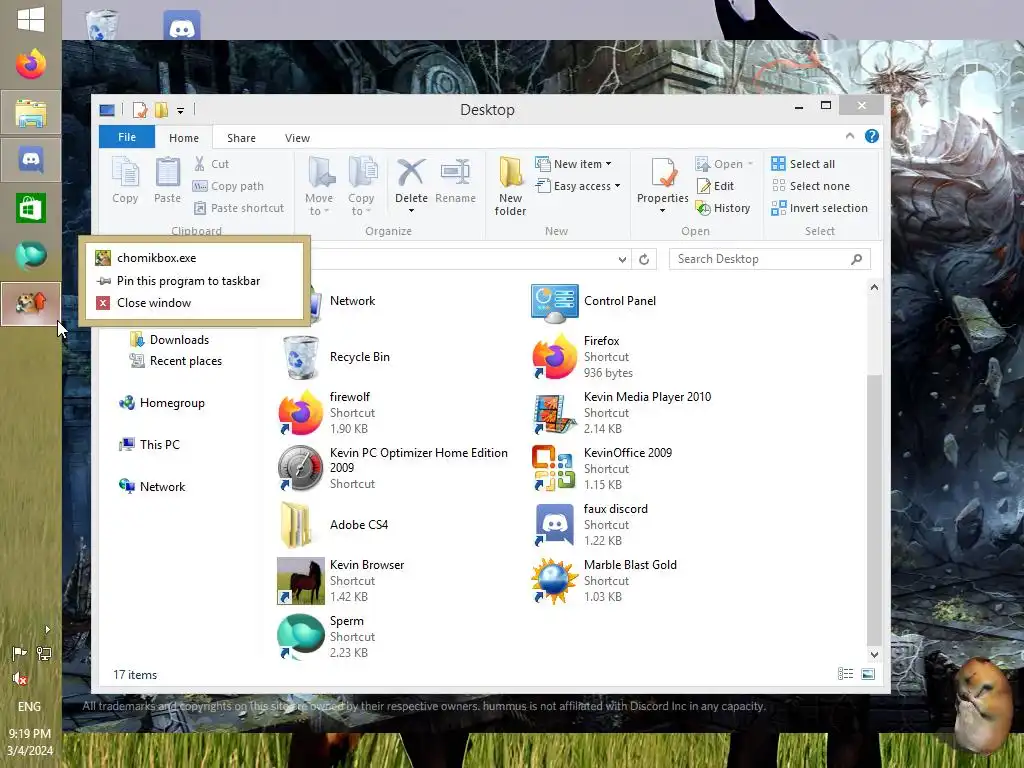Screen dimensions: 1024x768
Task: Select Homegroup in navigation pane
Action: [162, 403]
